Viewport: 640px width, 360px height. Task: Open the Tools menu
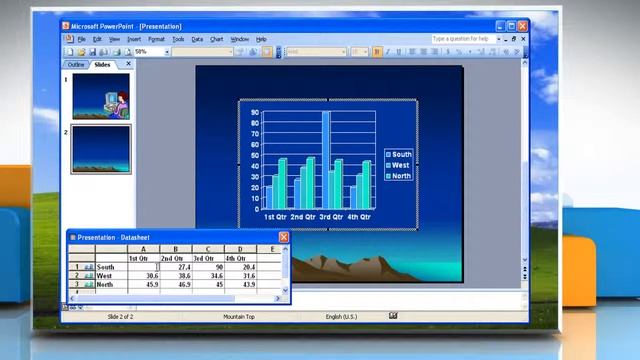[178, 39]
